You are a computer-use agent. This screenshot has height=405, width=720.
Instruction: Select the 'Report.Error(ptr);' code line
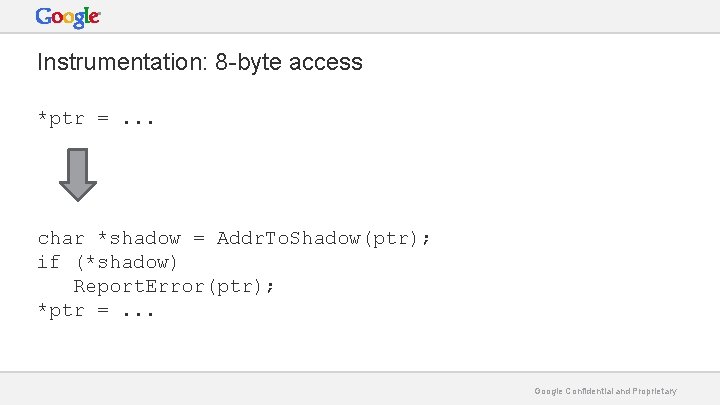click(174, 286)
